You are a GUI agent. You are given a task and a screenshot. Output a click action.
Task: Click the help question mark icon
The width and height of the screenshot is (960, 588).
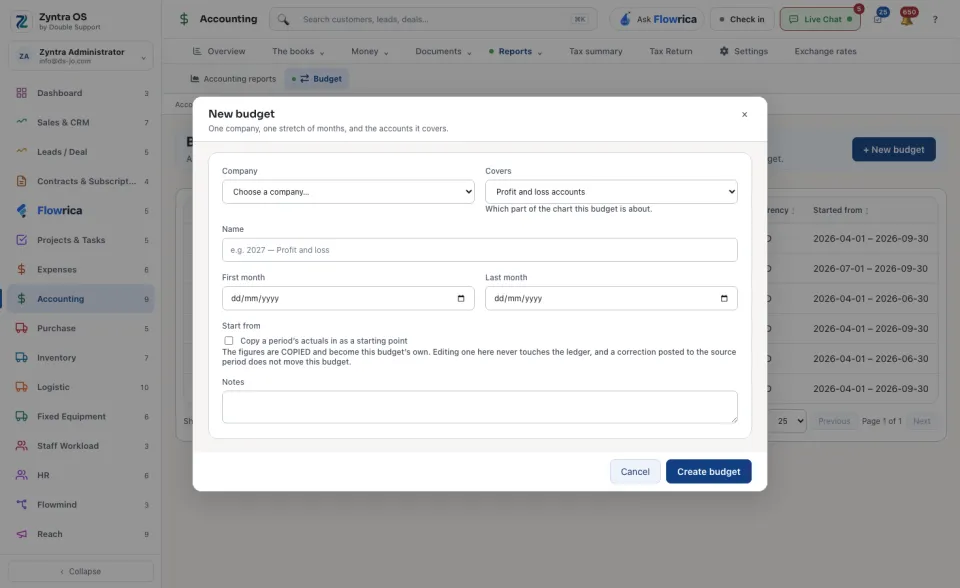coord(935,20)
